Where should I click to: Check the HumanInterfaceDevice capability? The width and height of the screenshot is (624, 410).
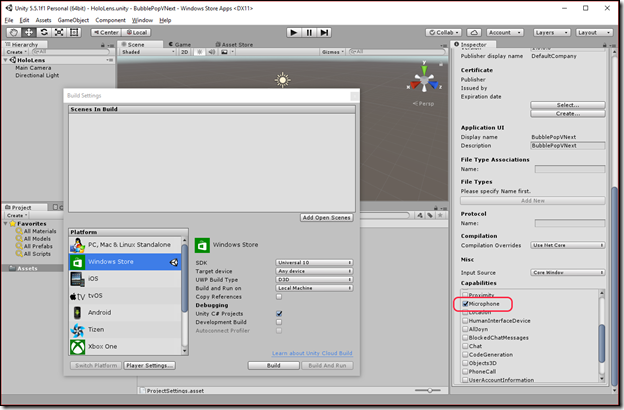[465, 320]
